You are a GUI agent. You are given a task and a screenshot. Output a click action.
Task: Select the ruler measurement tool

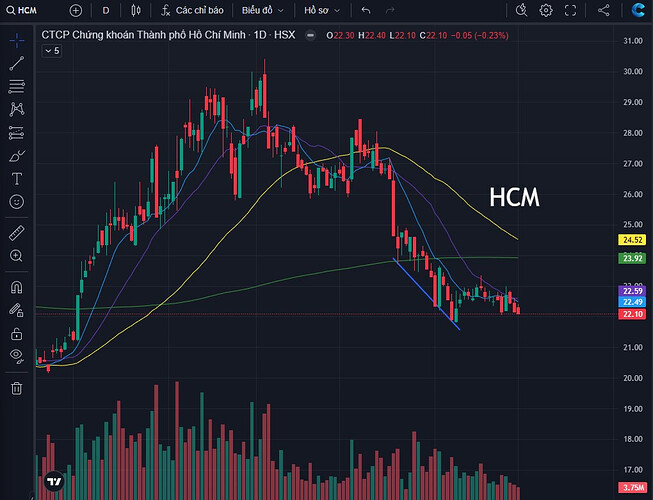(x=17, y=233)
